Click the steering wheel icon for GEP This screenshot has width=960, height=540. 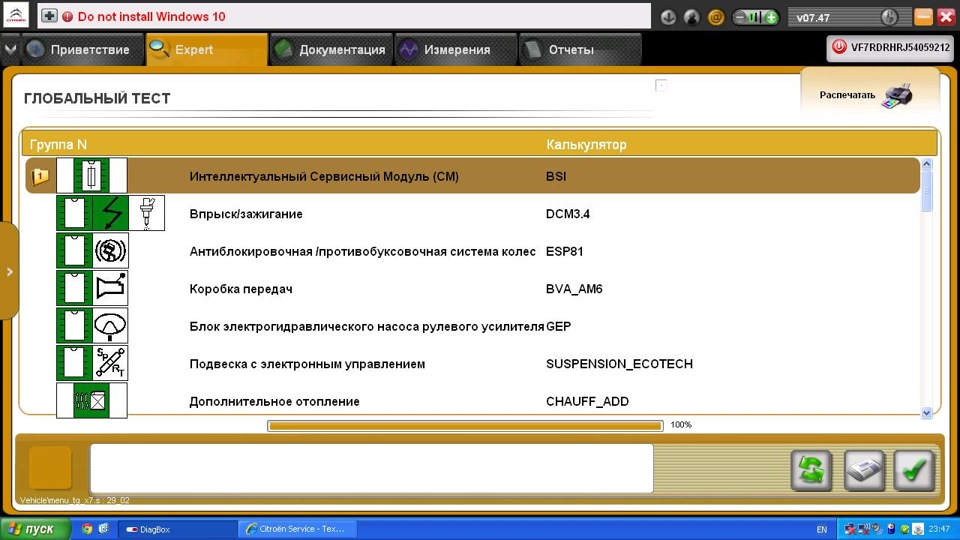110,326
